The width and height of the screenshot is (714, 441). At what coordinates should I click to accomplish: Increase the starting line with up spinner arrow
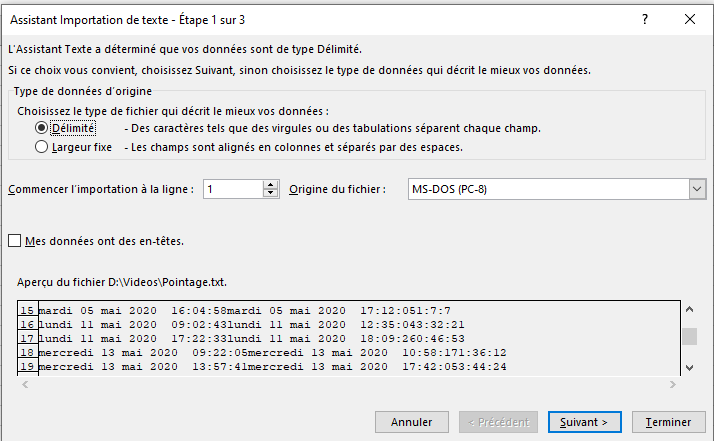(x=271, y=185)
